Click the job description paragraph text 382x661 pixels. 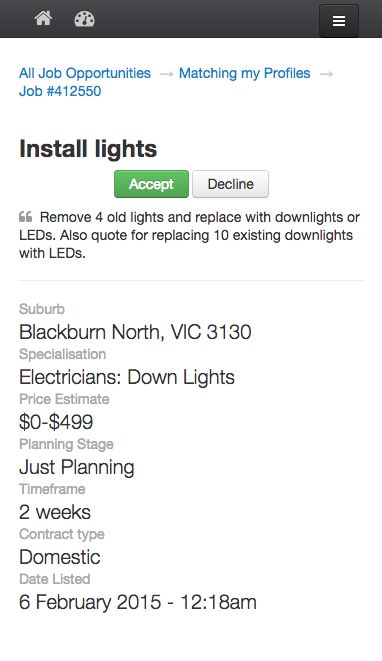pos(189,235)
